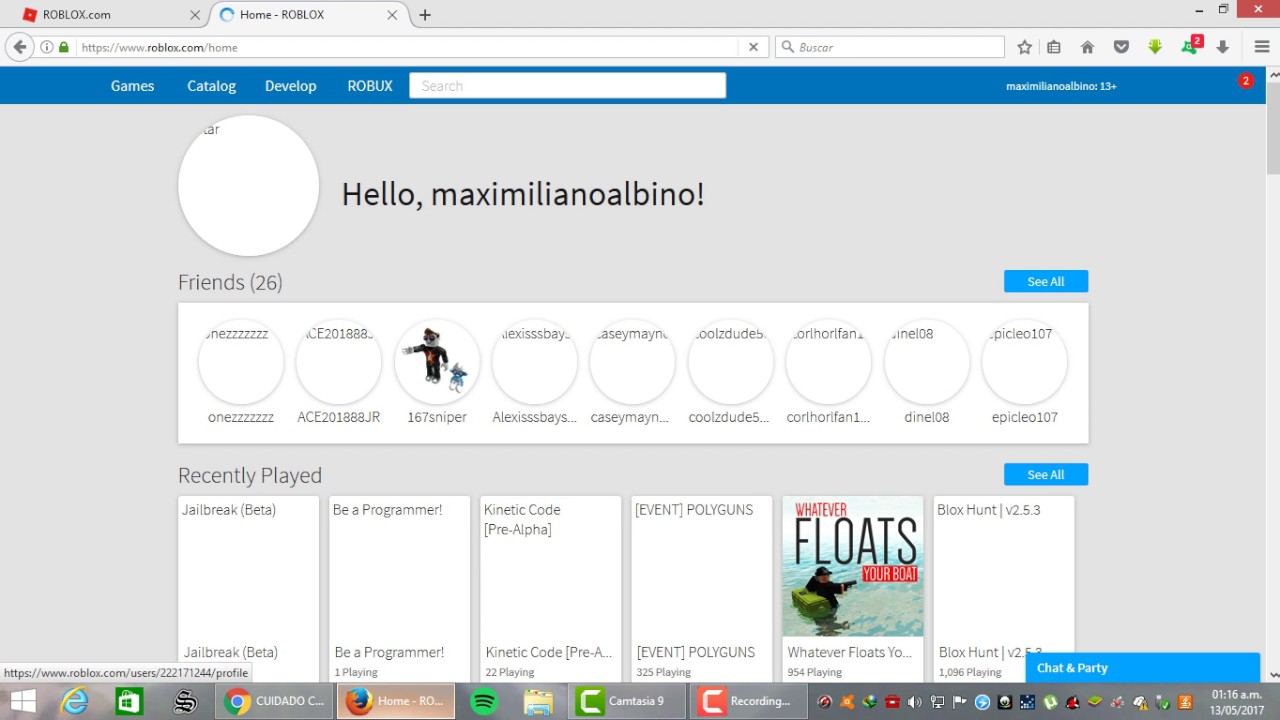Show bookmarks list icon
This screenshot has height=720, width=1280.
tap(1054, 47)
